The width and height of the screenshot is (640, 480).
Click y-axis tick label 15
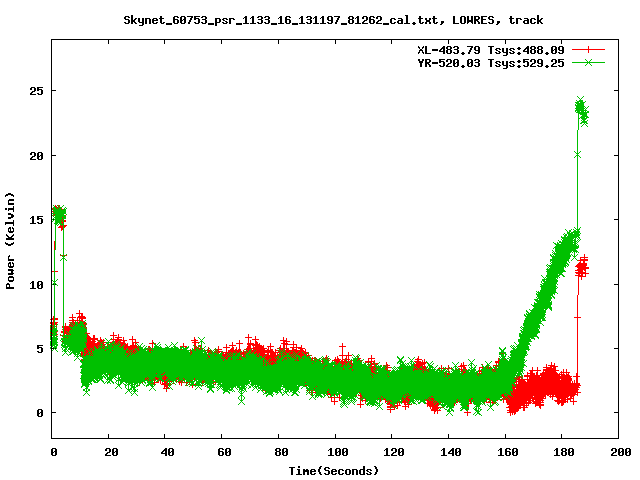36,220
